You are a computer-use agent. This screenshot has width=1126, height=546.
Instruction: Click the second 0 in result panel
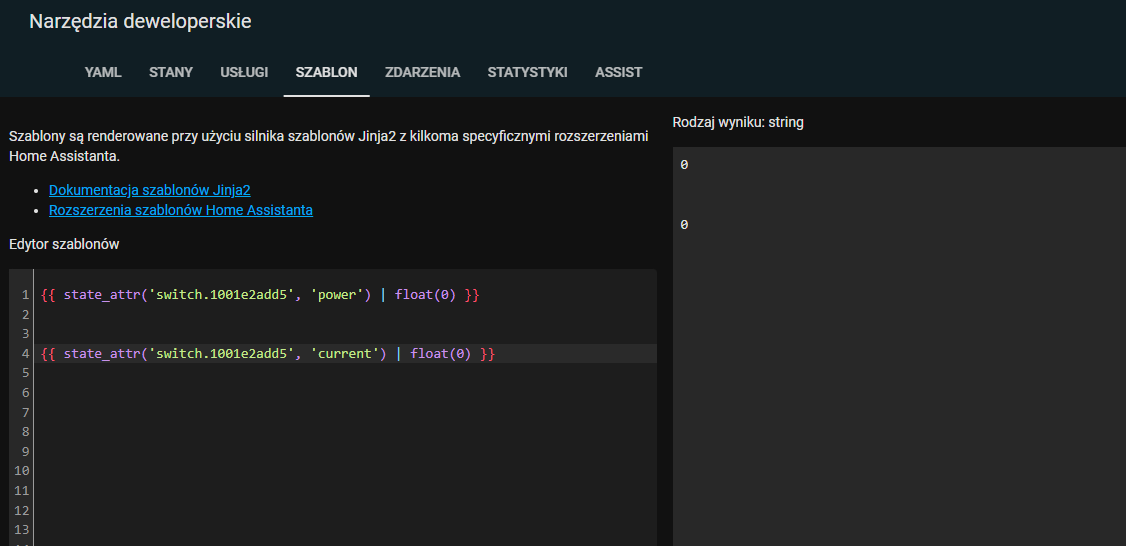pyautogui.click(x=684, y=226)
